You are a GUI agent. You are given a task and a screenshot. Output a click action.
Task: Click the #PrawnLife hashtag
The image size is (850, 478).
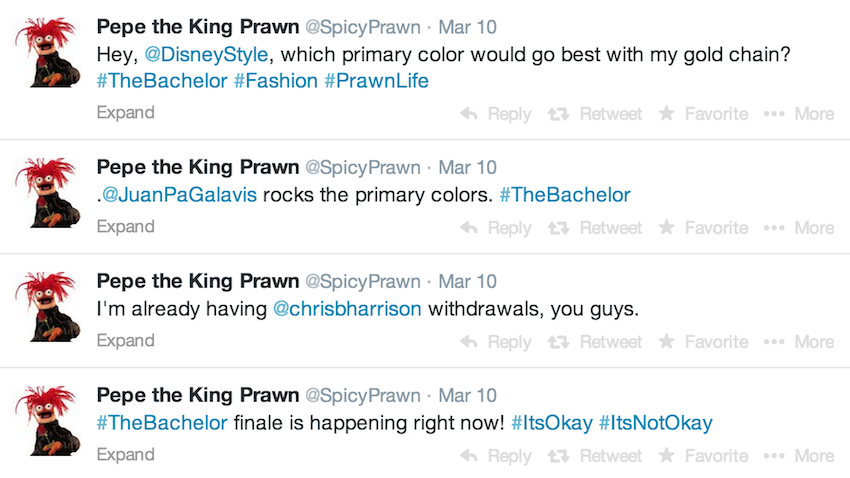(376, 81)
